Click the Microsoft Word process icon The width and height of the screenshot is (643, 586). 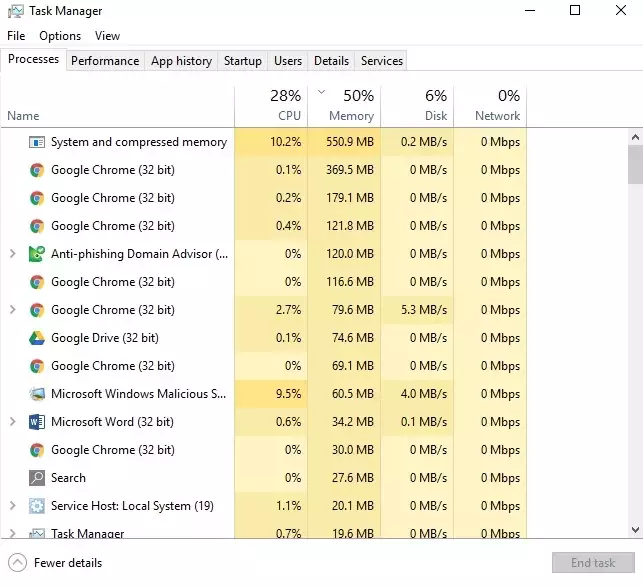(37, 422)
